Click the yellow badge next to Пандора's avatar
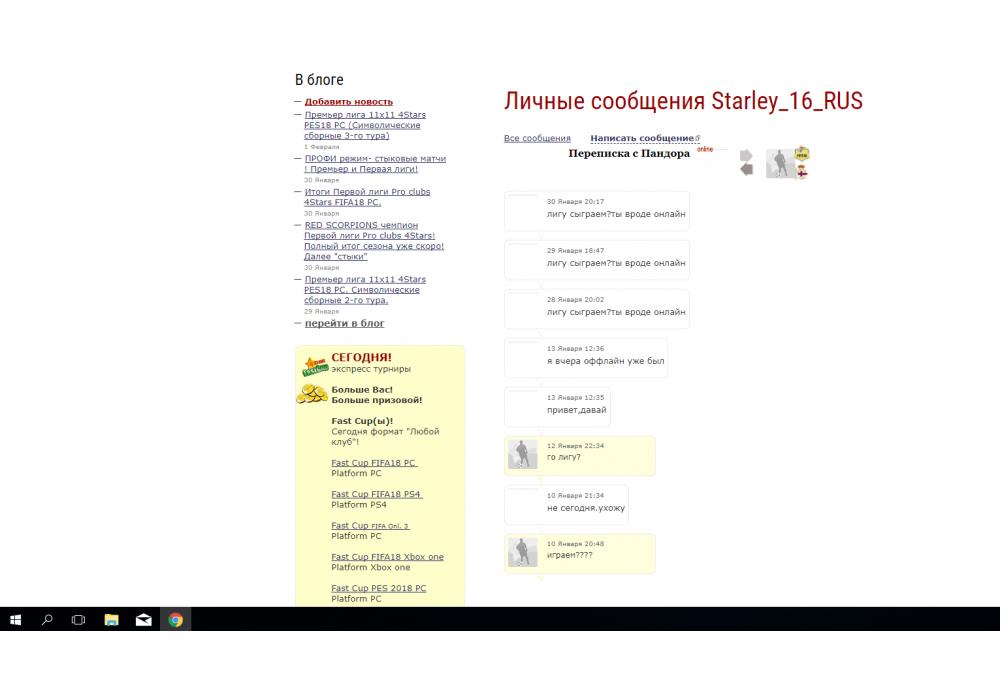Viewport: 1000px width, 700px height. pyautogui.click(x=802, y=154)
